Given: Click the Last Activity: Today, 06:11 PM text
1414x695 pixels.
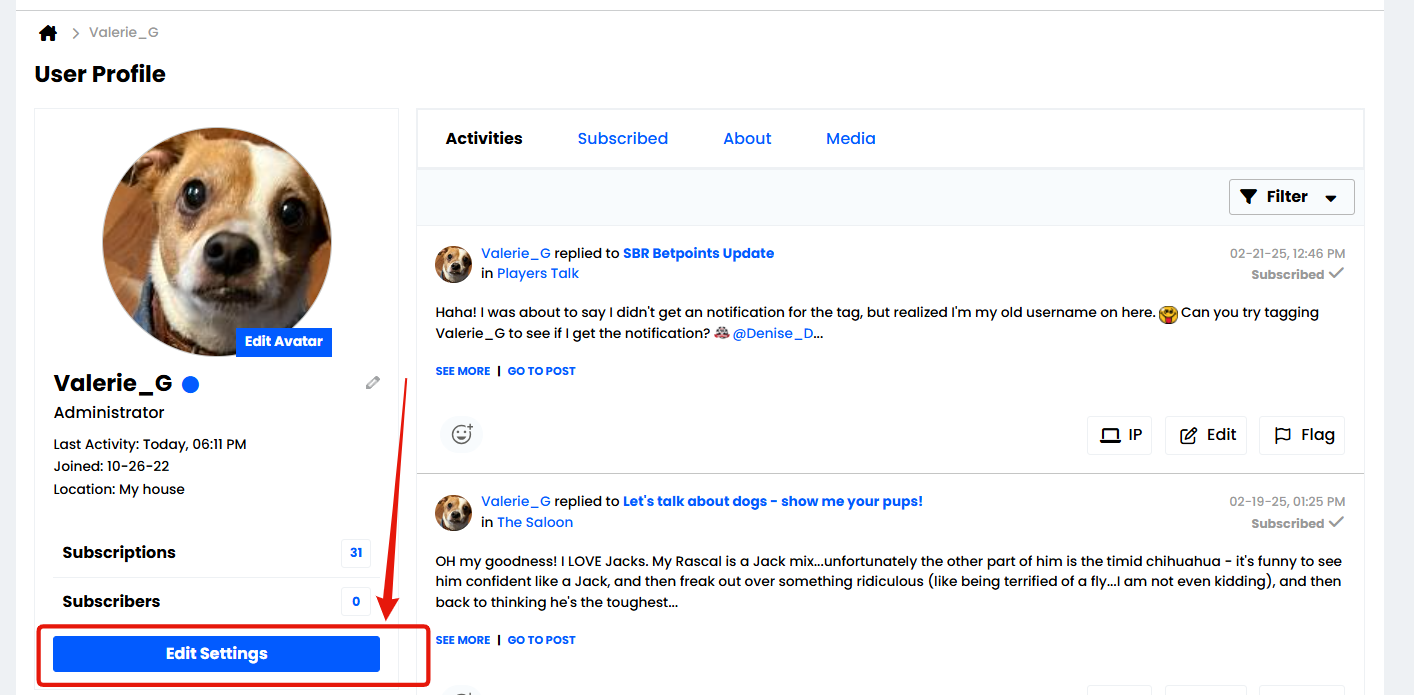Looking at the screenshot, I should click(150, 444).
